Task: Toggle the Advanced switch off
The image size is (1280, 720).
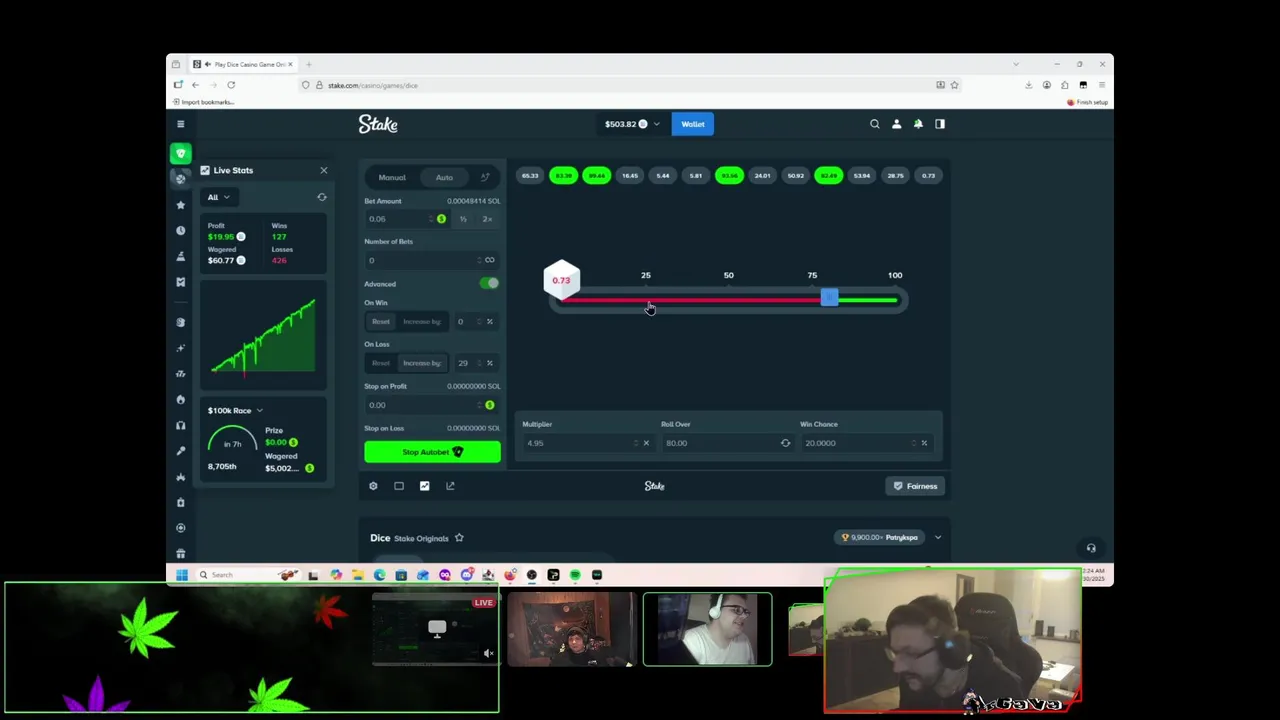Action: click(489, 284)
